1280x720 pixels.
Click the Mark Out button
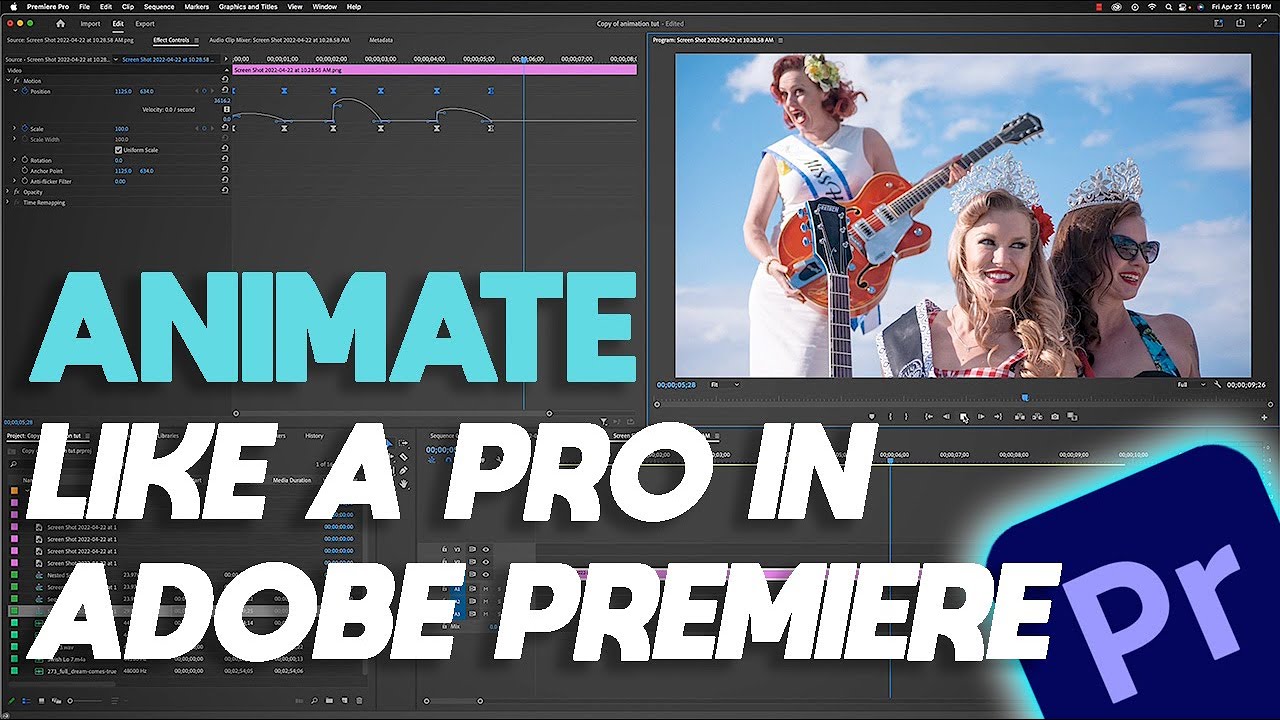point(906,417)
